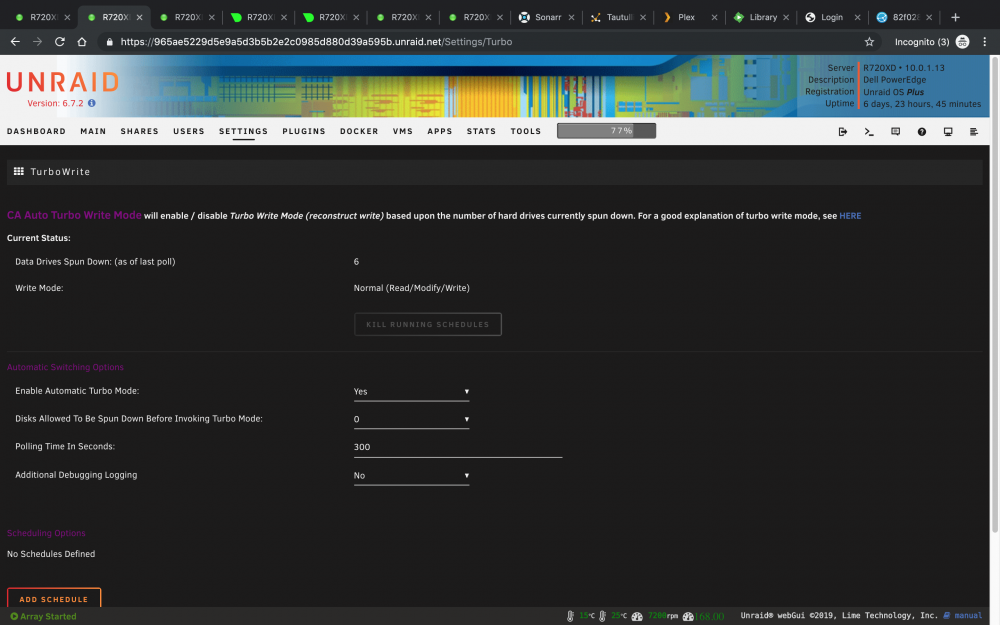
Task: Click the gauge icon beside 168.00
Action: click(688, 616)
